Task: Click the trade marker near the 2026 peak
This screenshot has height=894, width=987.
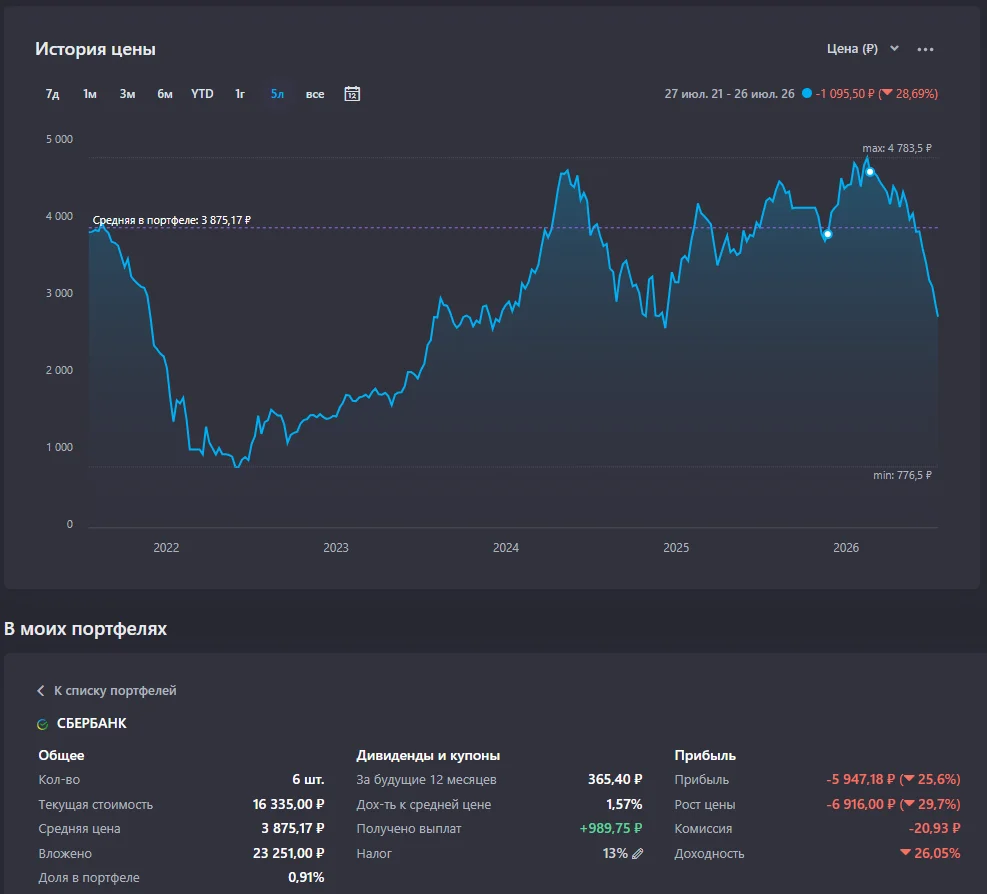Action: pyautogui.click(x=870, y=172)
